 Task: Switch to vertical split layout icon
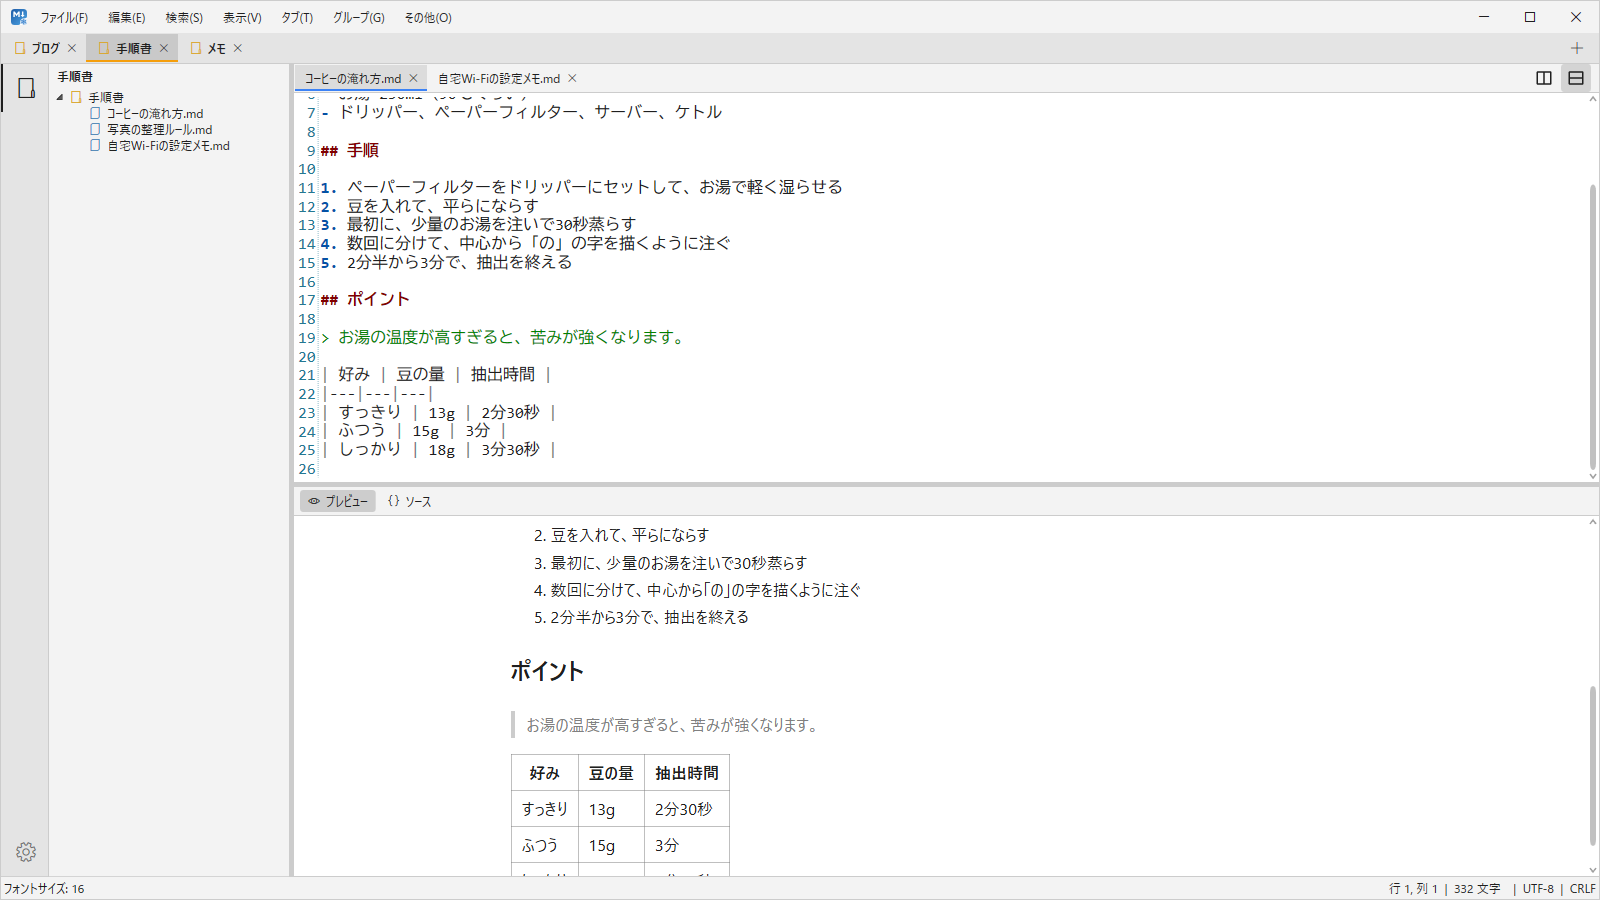pos(1544,78)
